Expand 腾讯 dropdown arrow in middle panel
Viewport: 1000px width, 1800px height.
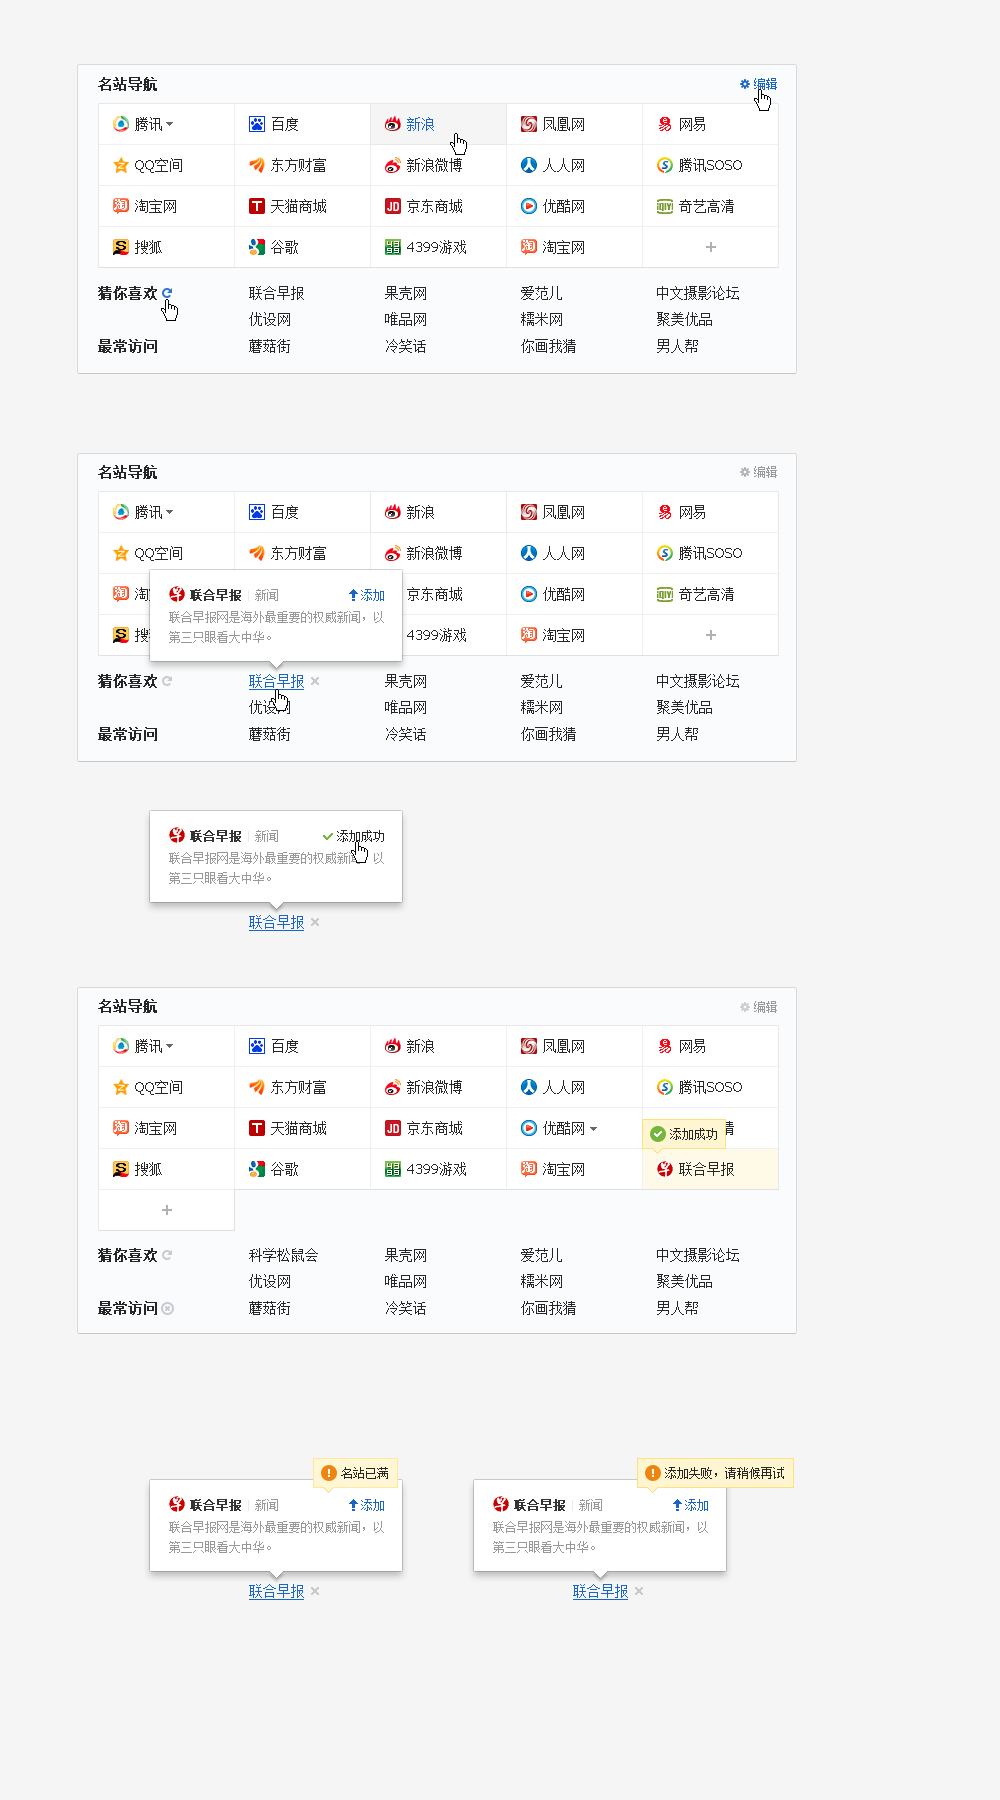tap(169, 512)
